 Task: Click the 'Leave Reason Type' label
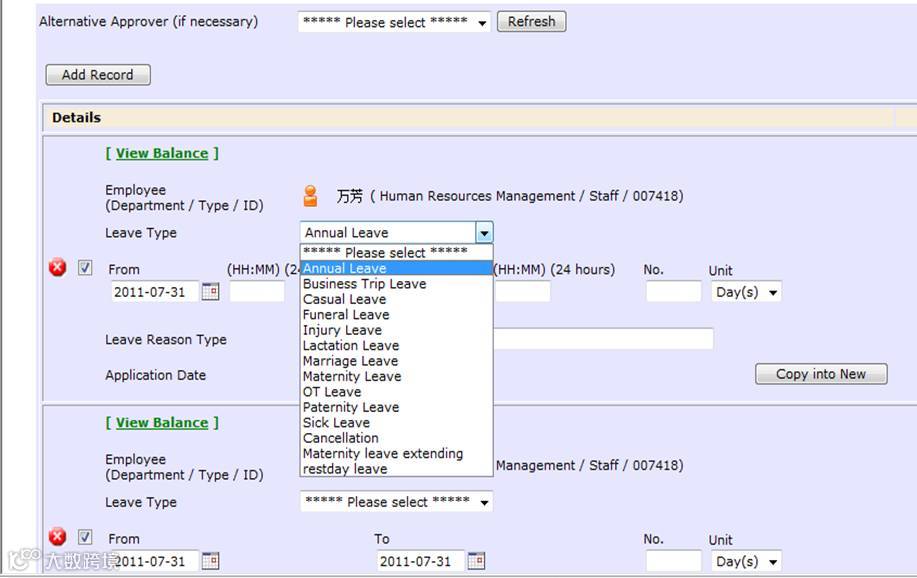[x=166, y=339]
